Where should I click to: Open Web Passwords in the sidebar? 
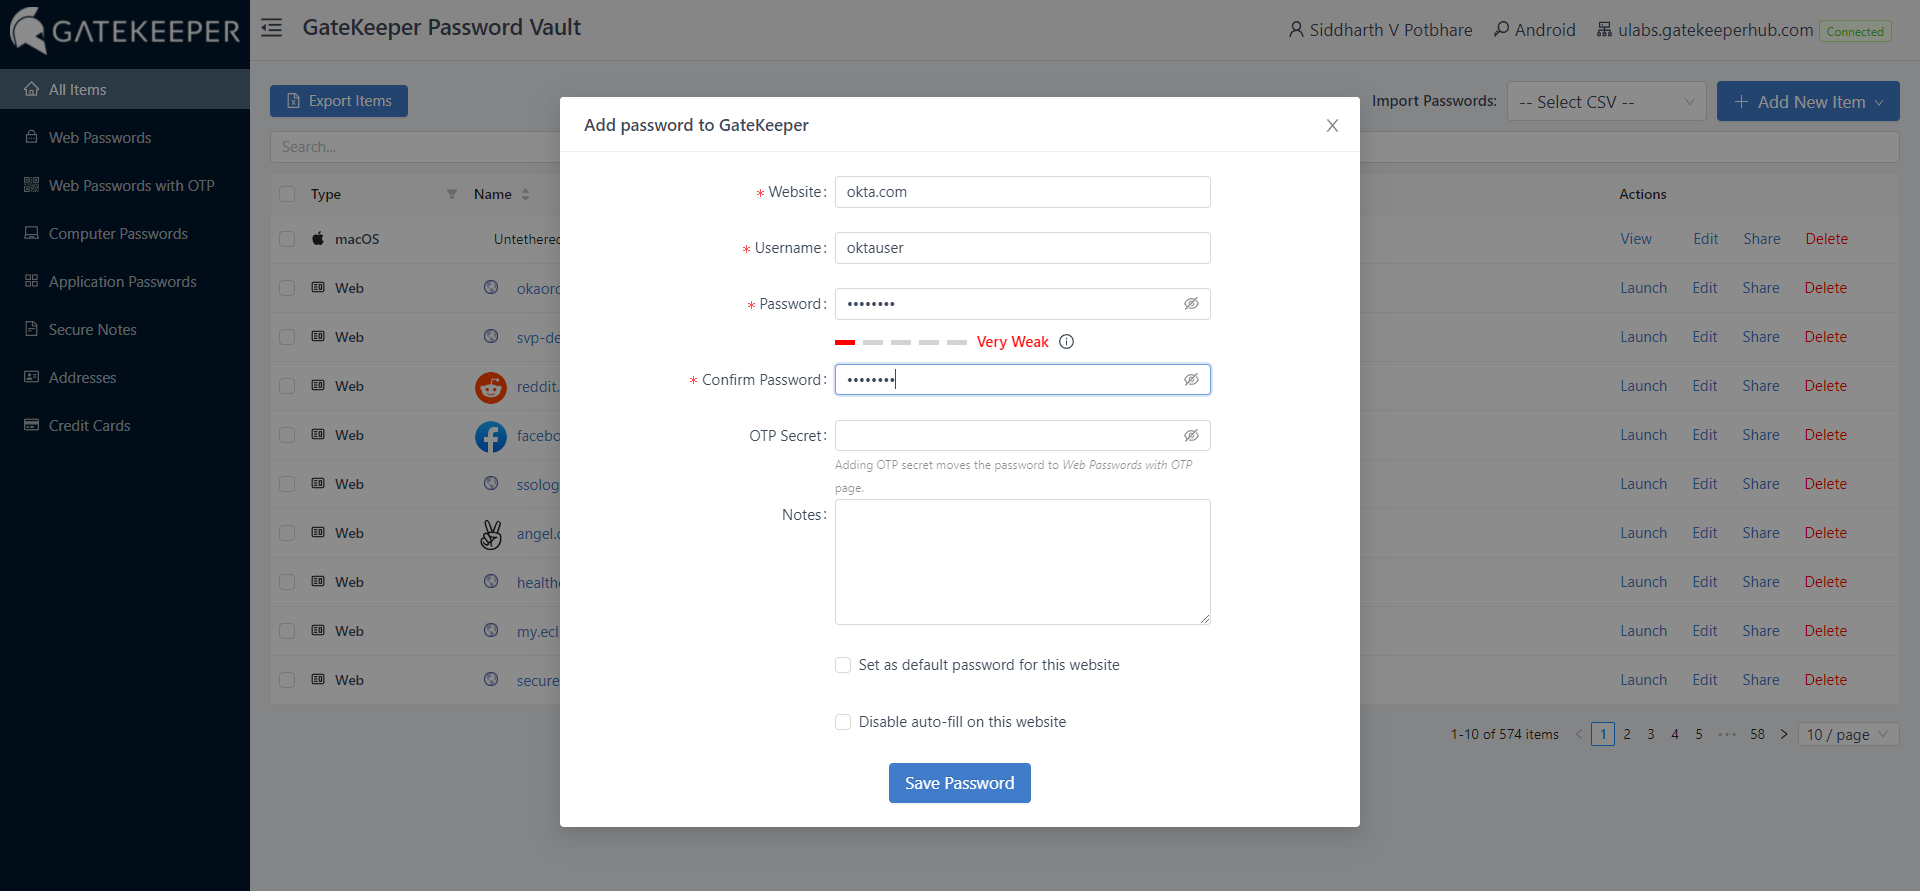point(100,138)
